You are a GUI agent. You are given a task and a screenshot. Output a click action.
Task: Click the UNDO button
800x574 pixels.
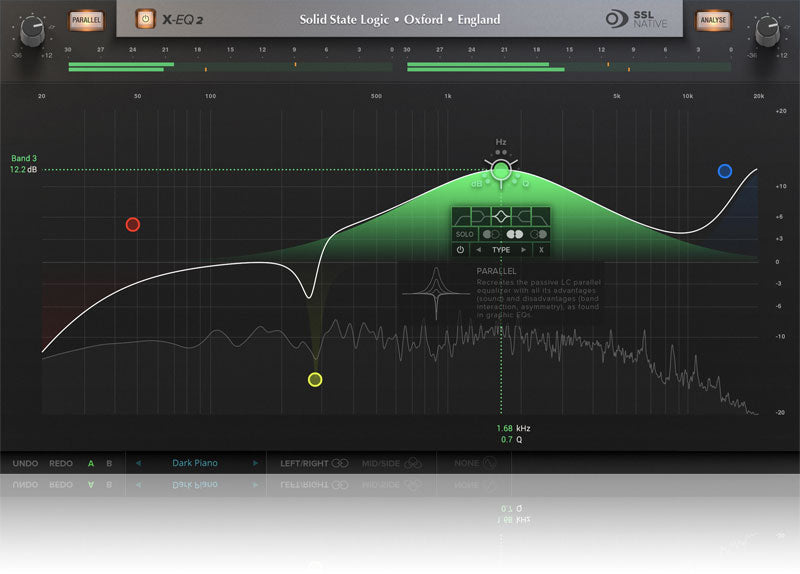(x=25, y=463)
